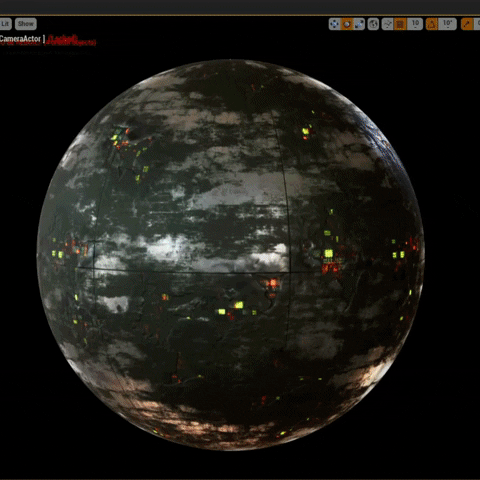Toggle rotation snapping on/off
This screenshot has height=480, width=480.
pyautogui.click(x=432, y=24)
